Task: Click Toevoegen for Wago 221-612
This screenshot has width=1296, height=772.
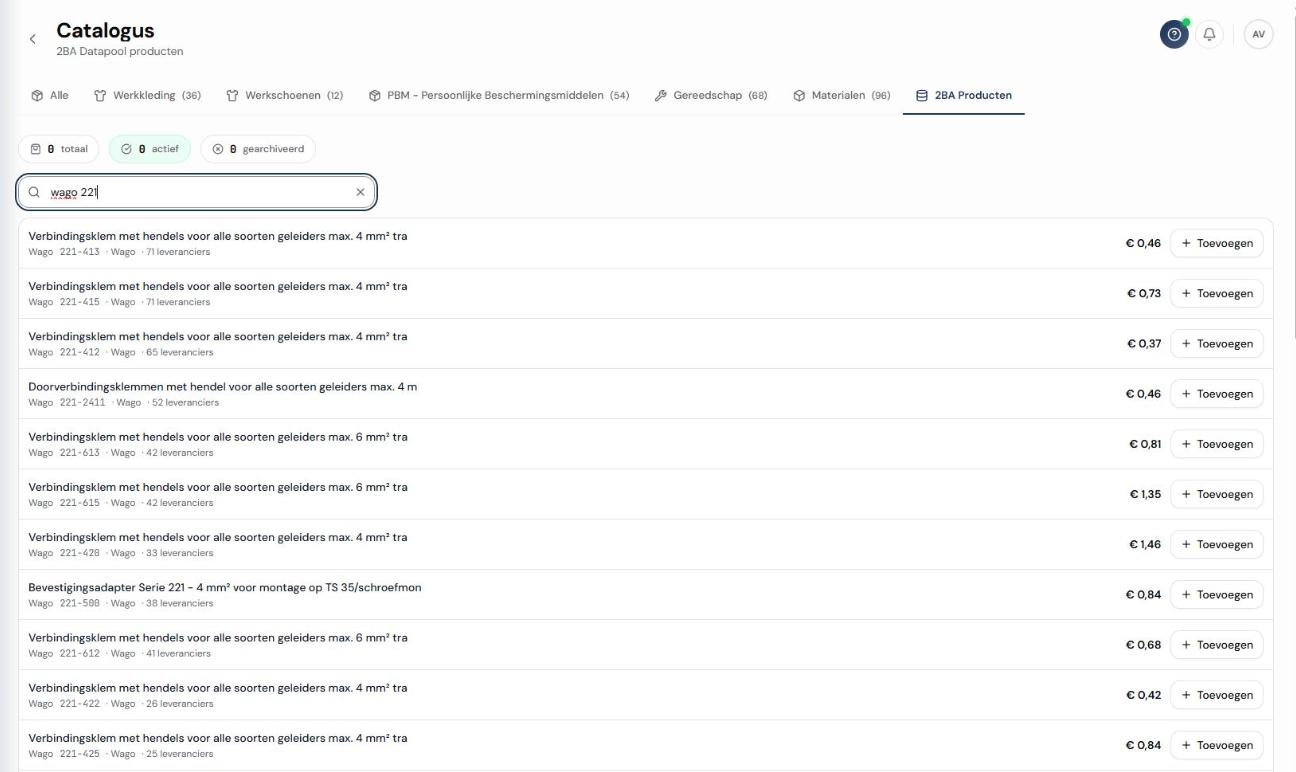Action: [1216, 645]
